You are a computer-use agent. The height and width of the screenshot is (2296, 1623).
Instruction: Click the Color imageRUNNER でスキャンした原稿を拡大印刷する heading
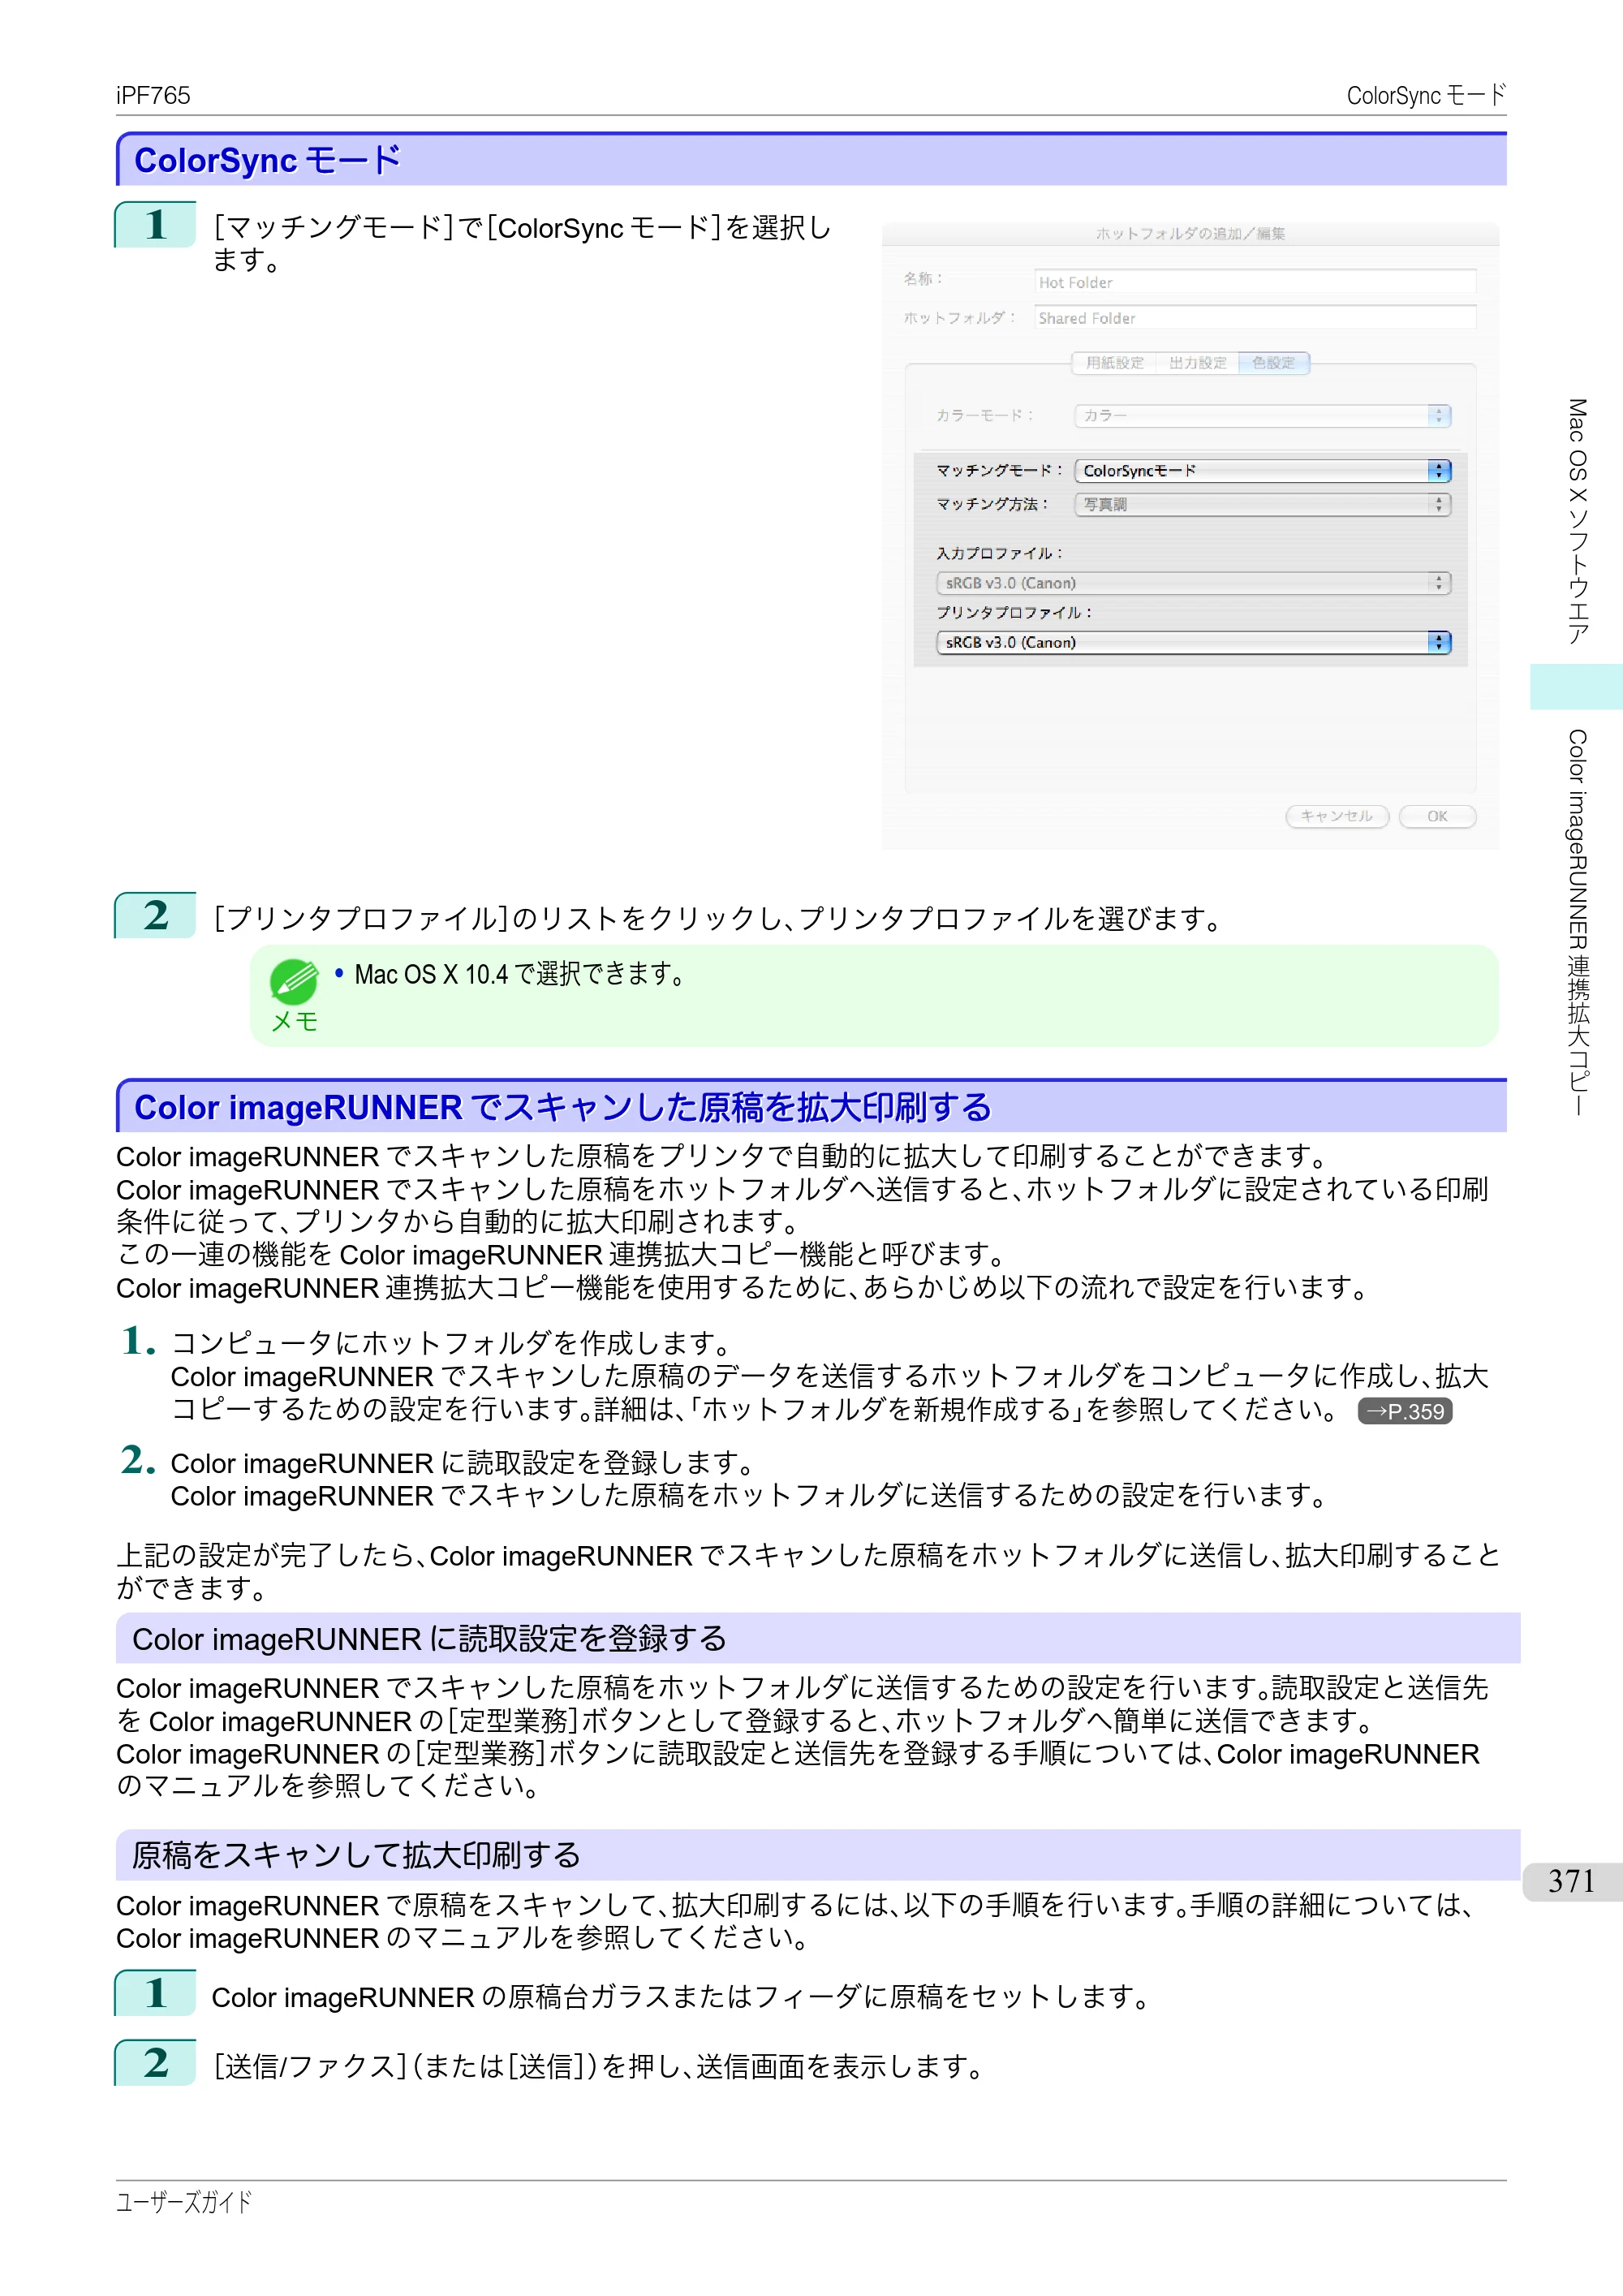click(x=563, y=1107)
